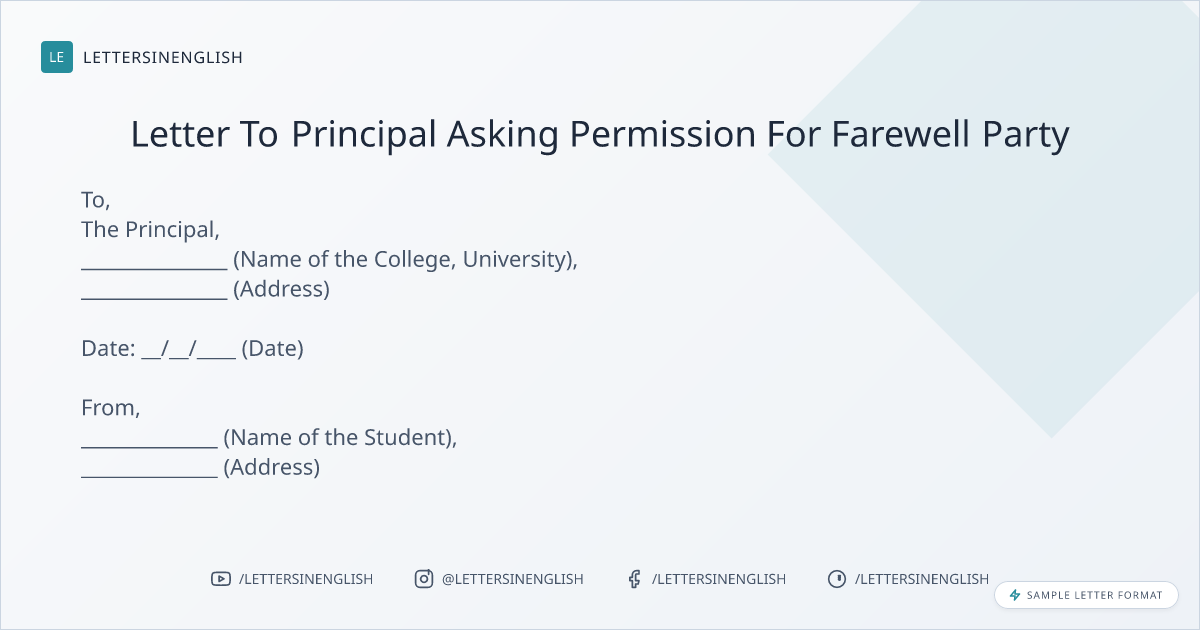1200x630 pixels.
Task: Click the YouTube icon in footer
Action: click(x=221, y=579)
